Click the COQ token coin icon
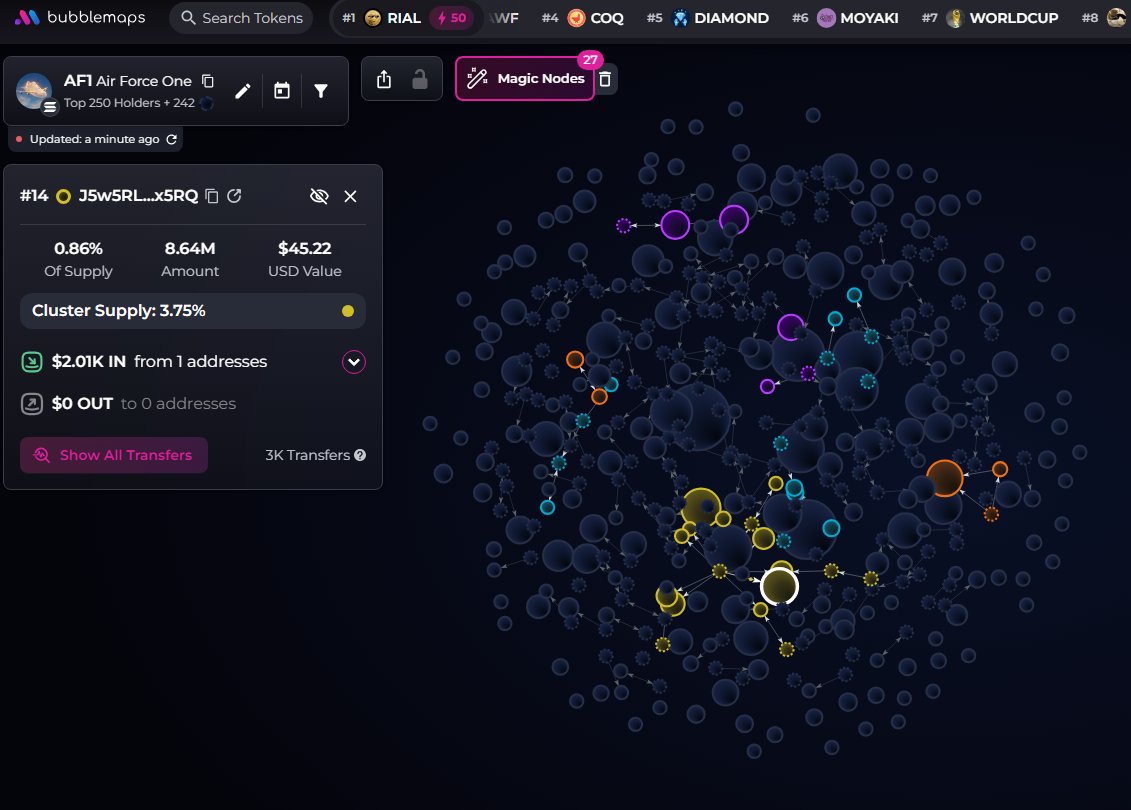This screenshot has height=810, width=1131. pos(576,18)
